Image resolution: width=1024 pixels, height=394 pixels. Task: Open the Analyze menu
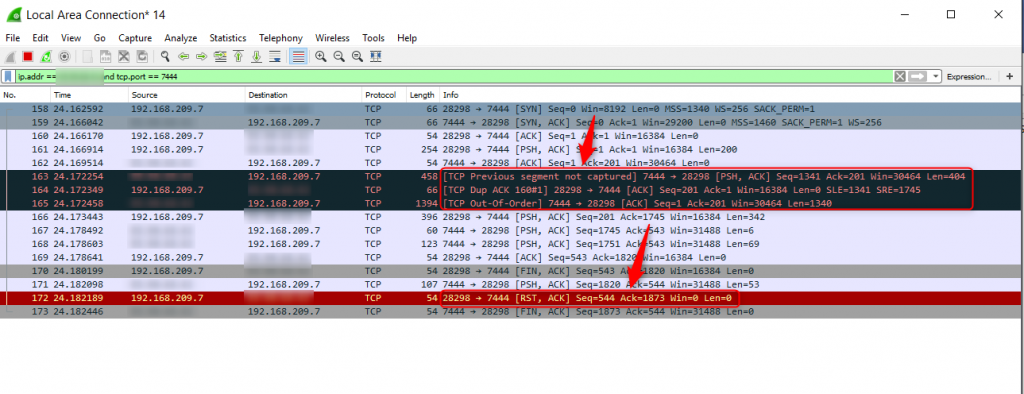[181, 38]
